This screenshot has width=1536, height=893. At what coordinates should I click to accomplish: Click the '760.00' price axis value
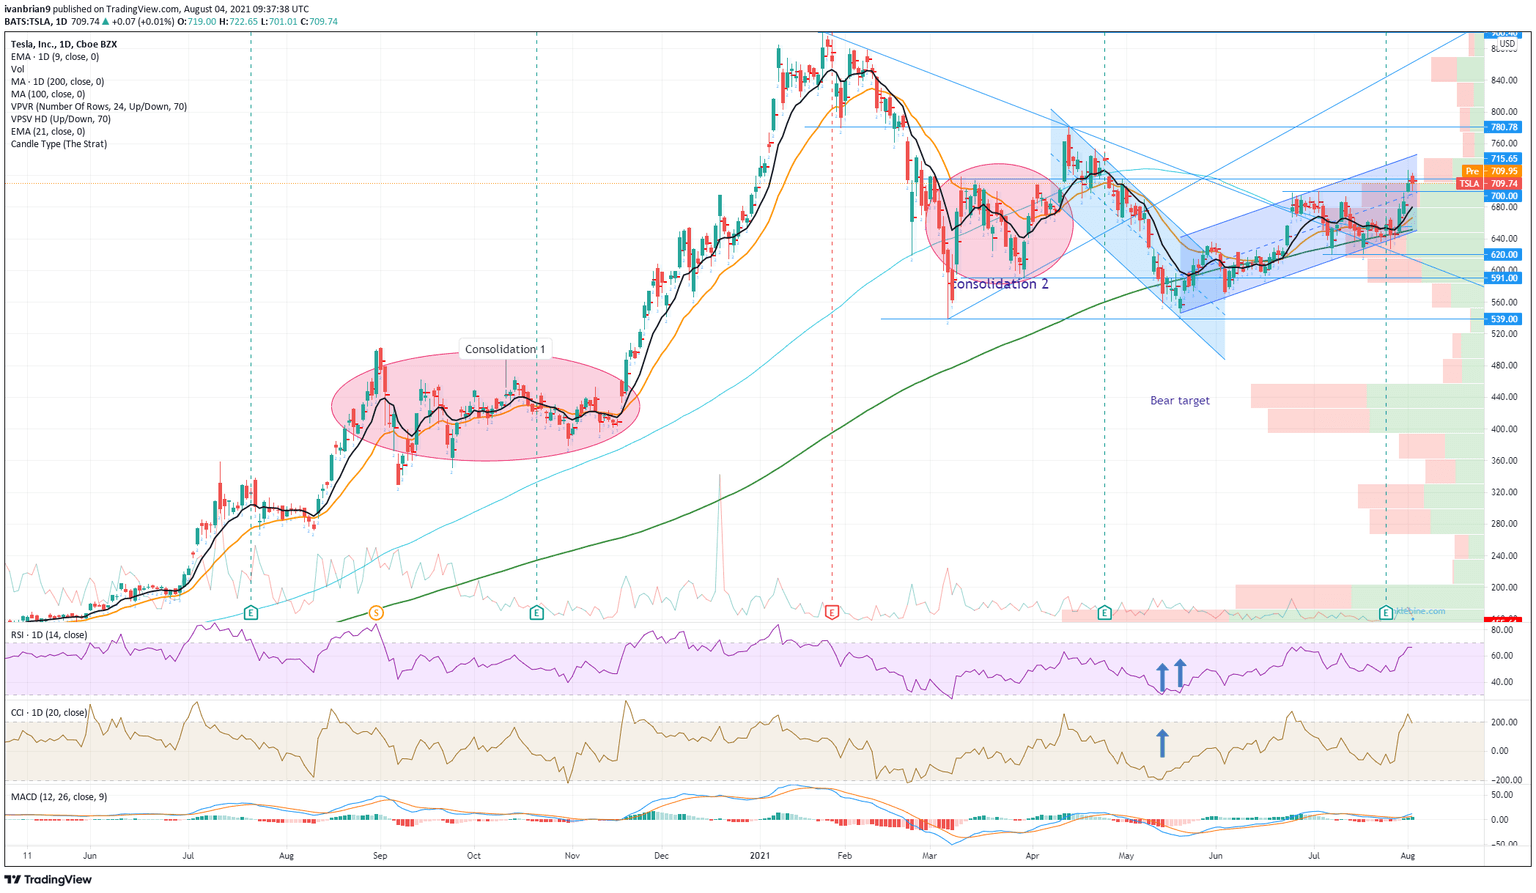point(1505,144)
